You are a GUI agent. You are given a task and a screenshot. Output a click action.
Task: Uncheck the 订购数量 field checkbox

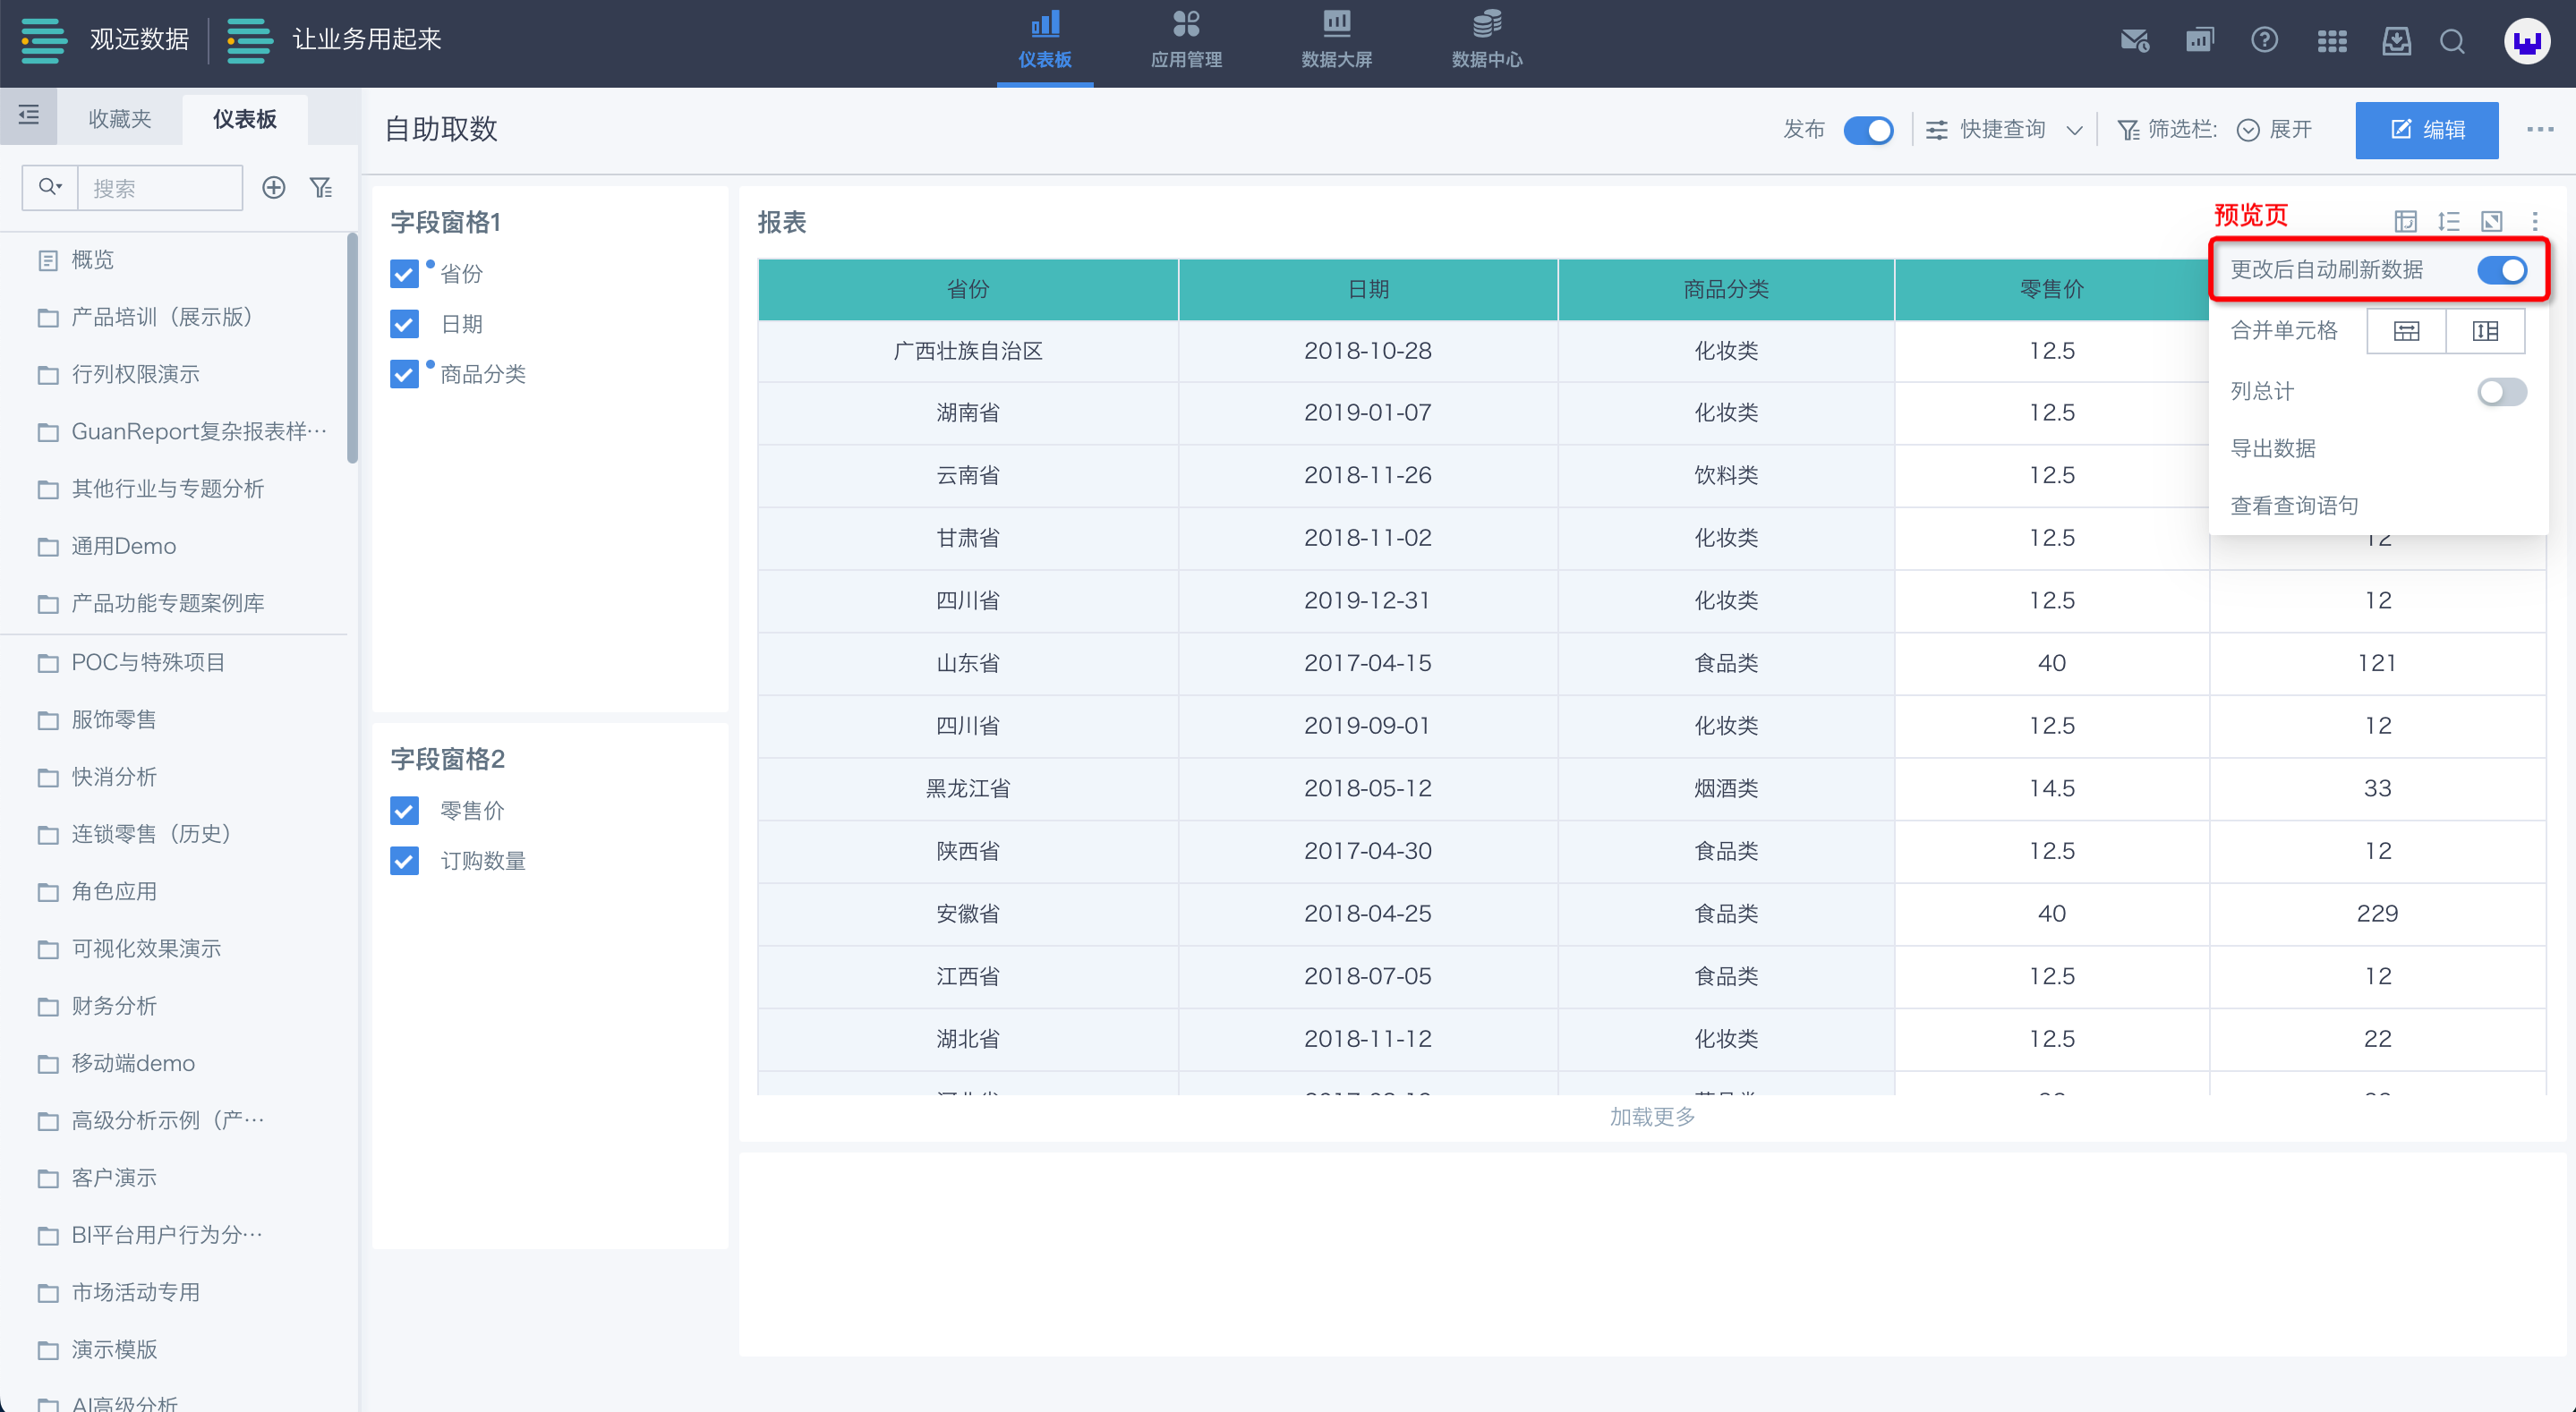point(404,861)
